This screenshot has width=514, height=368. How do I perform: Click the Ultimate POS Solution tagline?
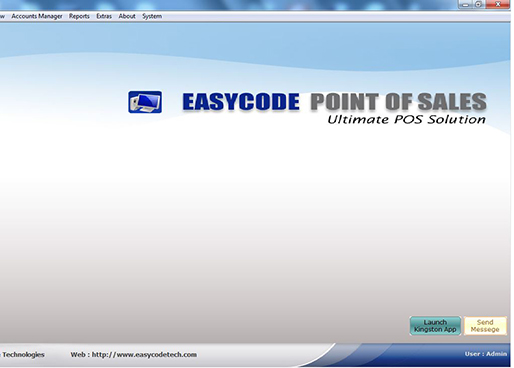pos(406,119)
